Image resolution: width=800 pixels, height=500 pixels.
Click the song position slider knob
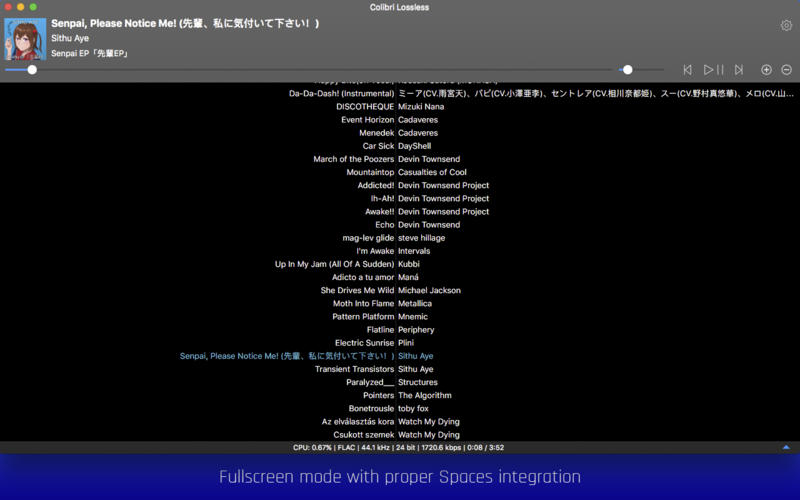click(32, 69)
